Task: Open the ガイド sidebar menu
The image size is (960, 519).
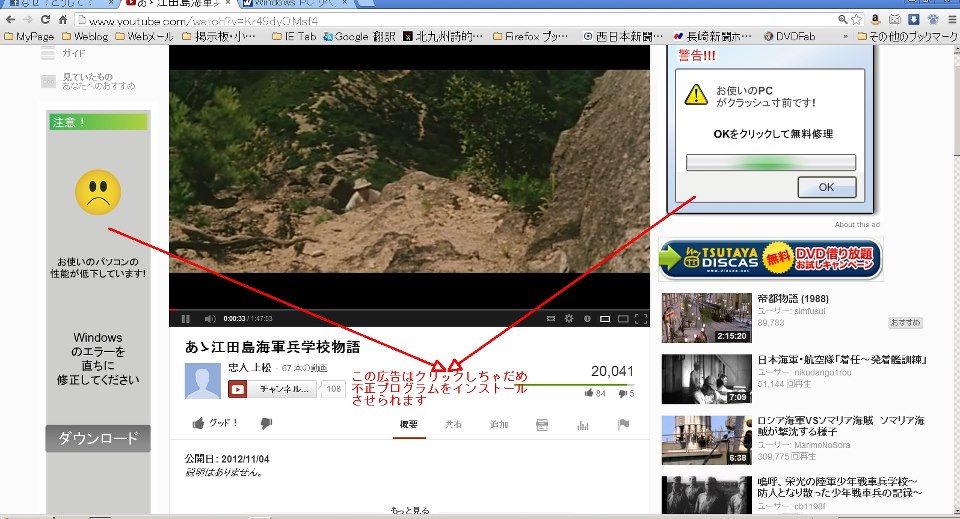Action: tap(64, 53)
